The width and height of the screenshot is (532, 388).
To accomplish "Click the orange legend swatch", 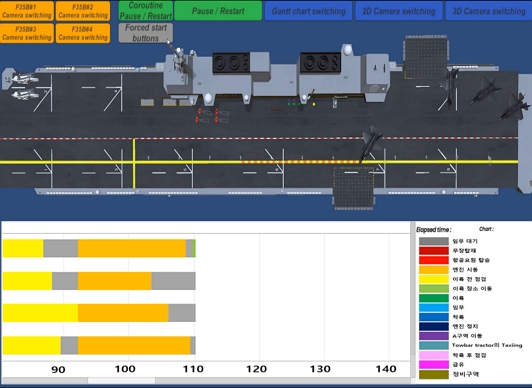I will tap(434, 270).
